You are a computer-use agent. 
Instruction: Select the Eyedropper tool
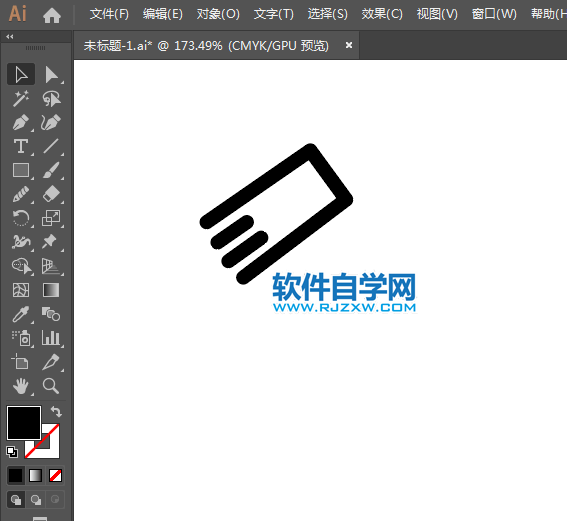click(21, 314)
